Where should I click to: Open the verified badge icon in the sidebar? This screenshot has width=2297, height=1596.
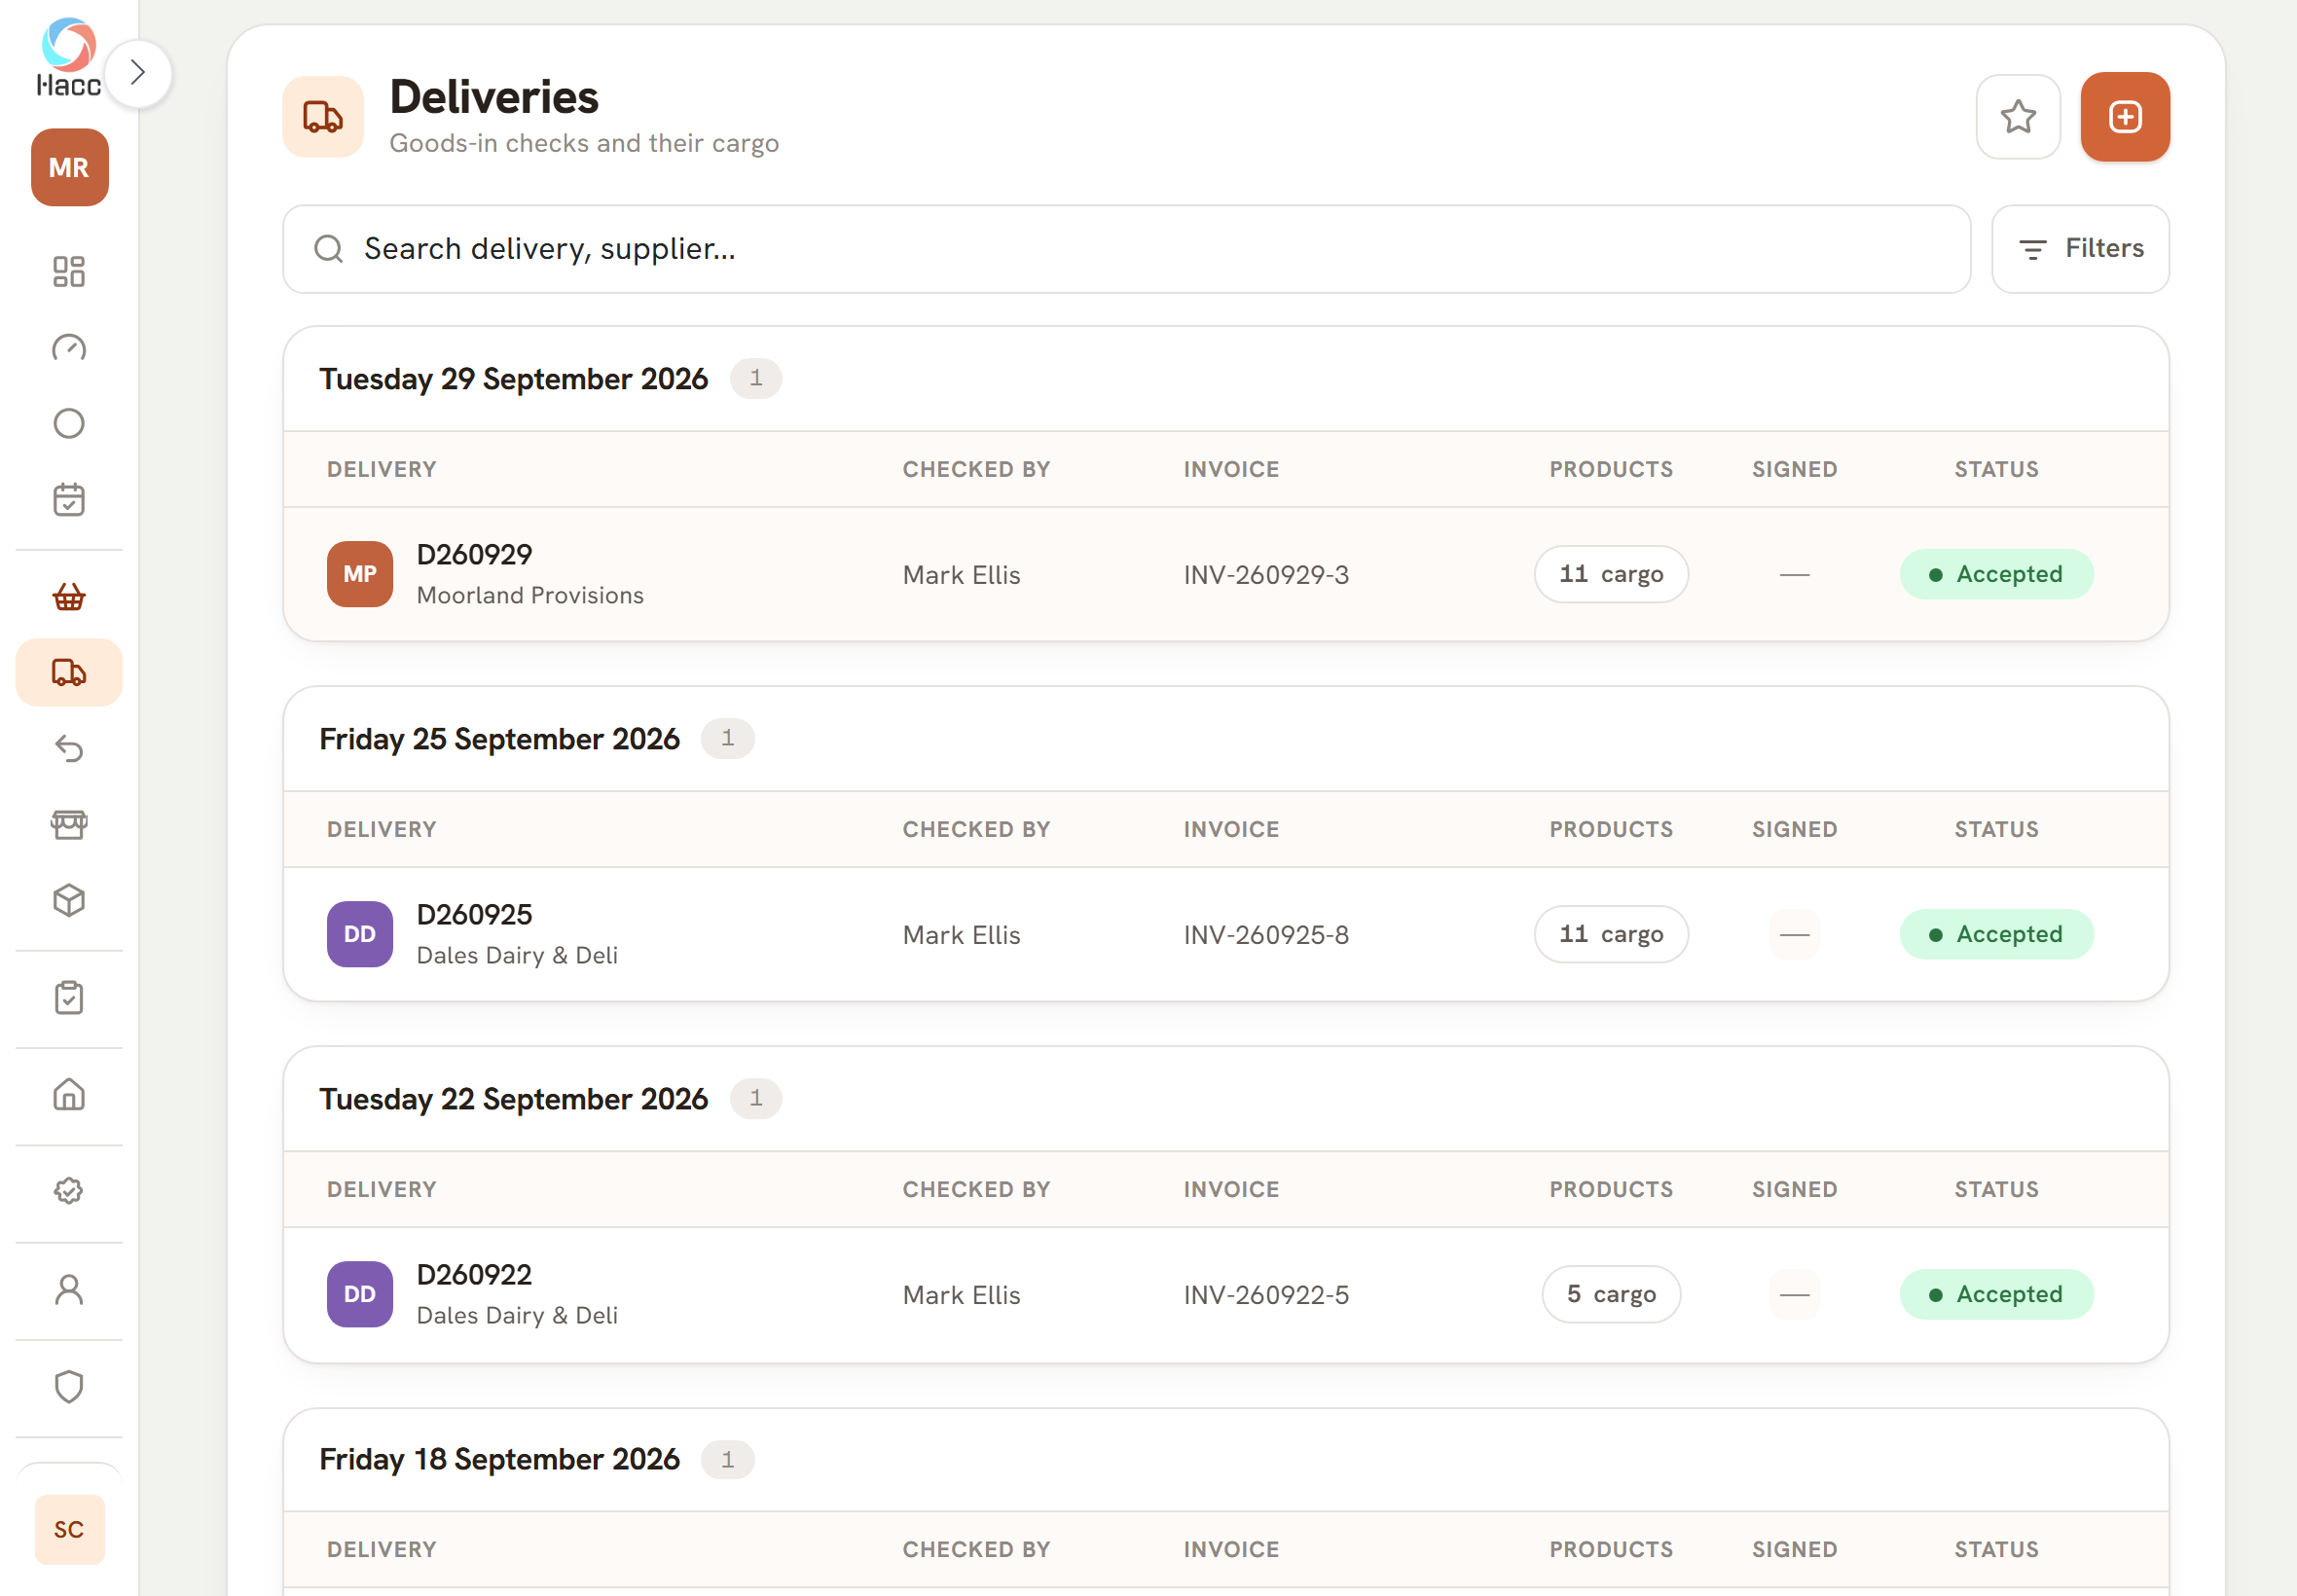69,1191
